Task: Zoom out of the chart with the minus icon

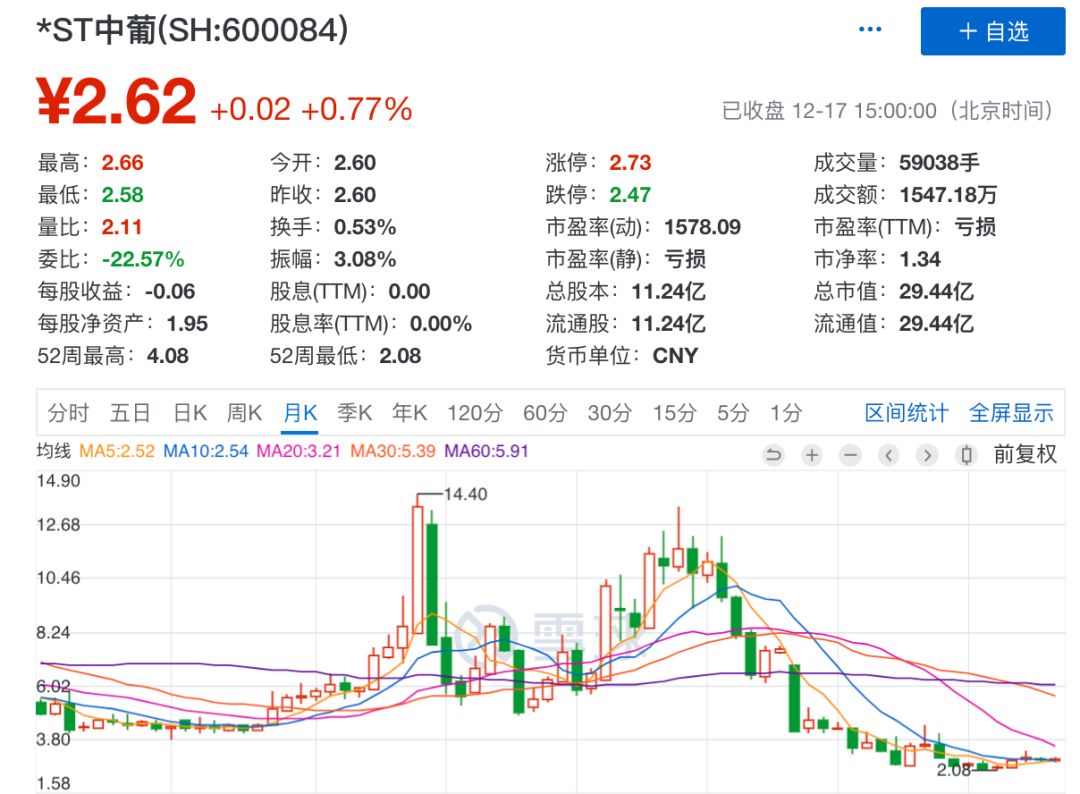Action: (849, 455)
